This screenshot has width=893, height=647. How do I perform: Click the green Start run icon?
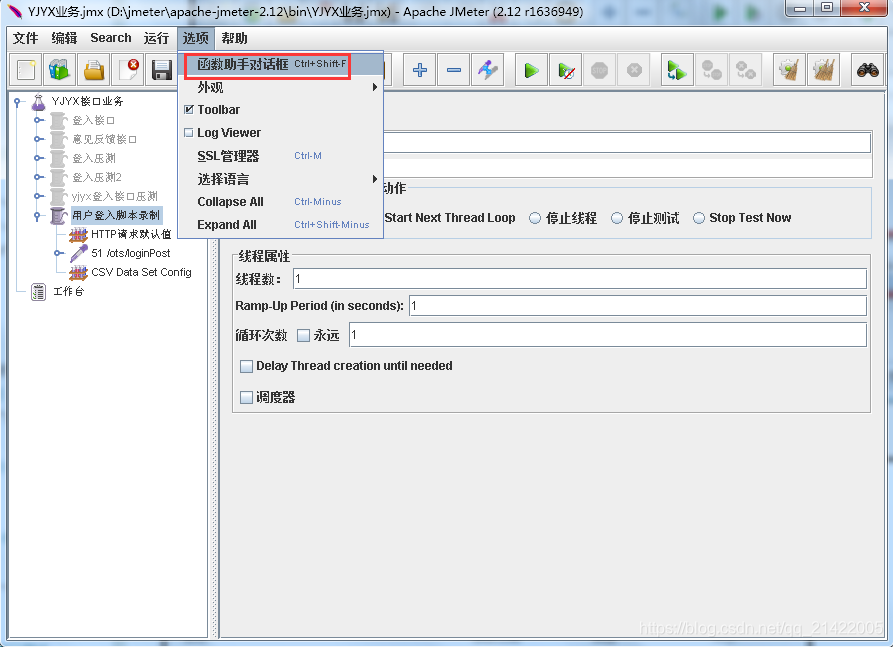pos(531,70)
